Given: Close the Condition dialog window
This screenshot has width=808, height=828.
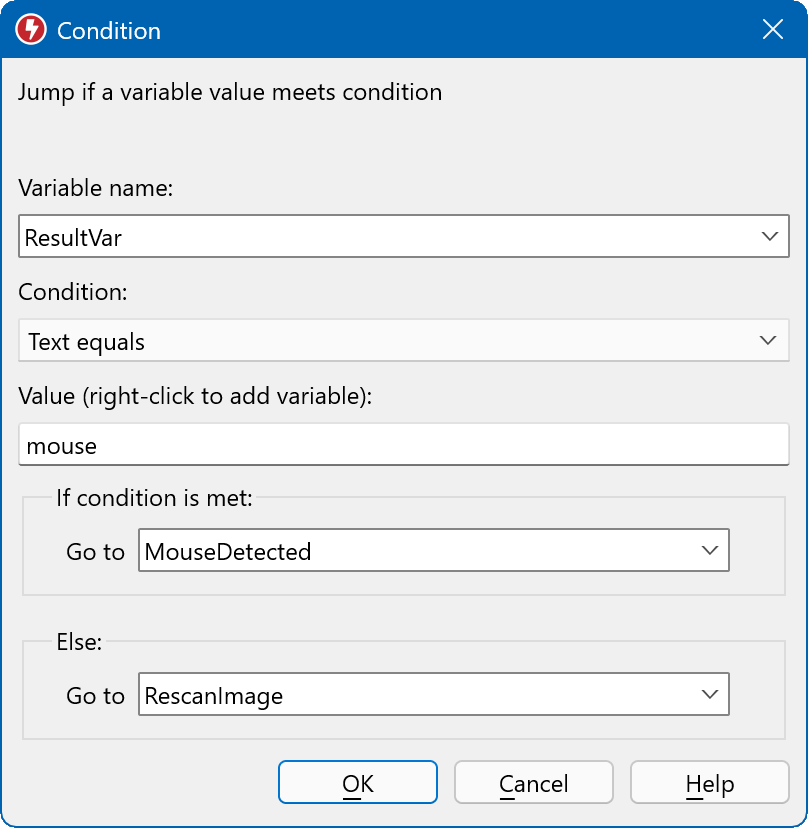Looking at the screenshot, I should tap(772, 30).
